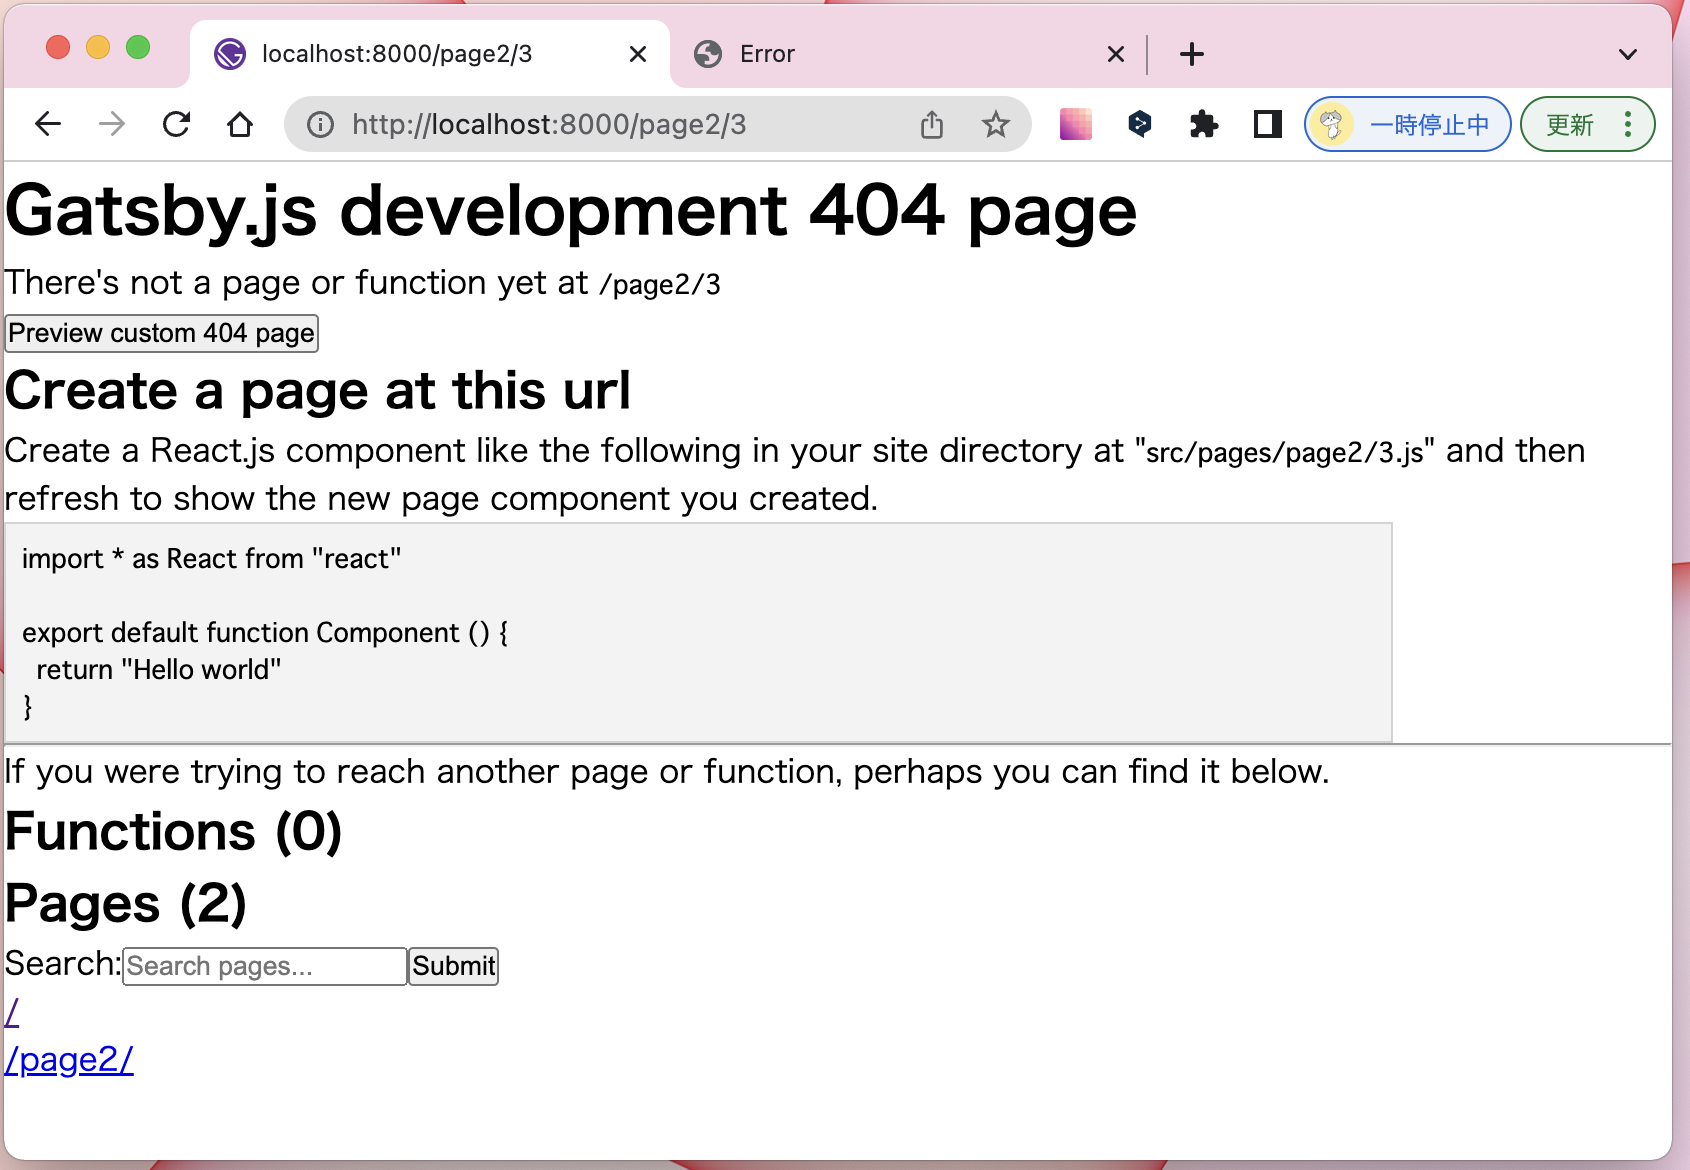Viewport: 1690px width, 1170px height.
Task: Open the Extensions puzzle menu
Action: coord(1203,124)
